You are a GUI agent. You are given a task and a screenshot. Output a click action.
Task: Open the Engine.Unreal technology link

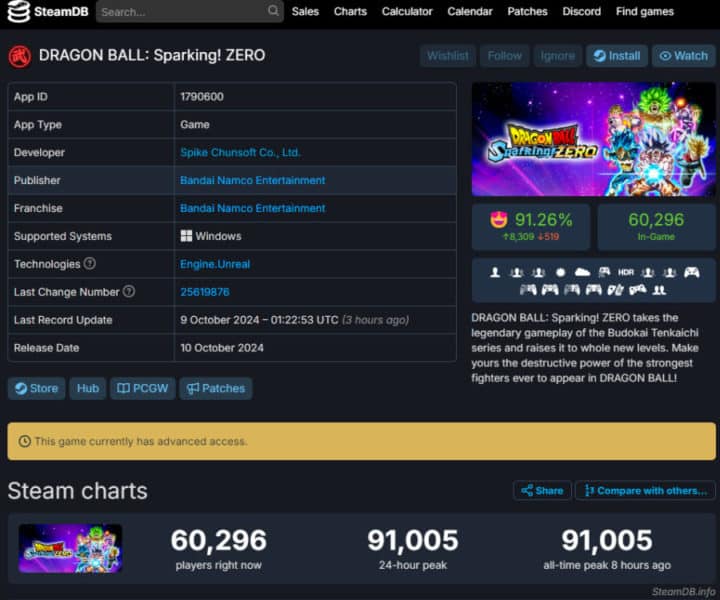pos(215,264)
